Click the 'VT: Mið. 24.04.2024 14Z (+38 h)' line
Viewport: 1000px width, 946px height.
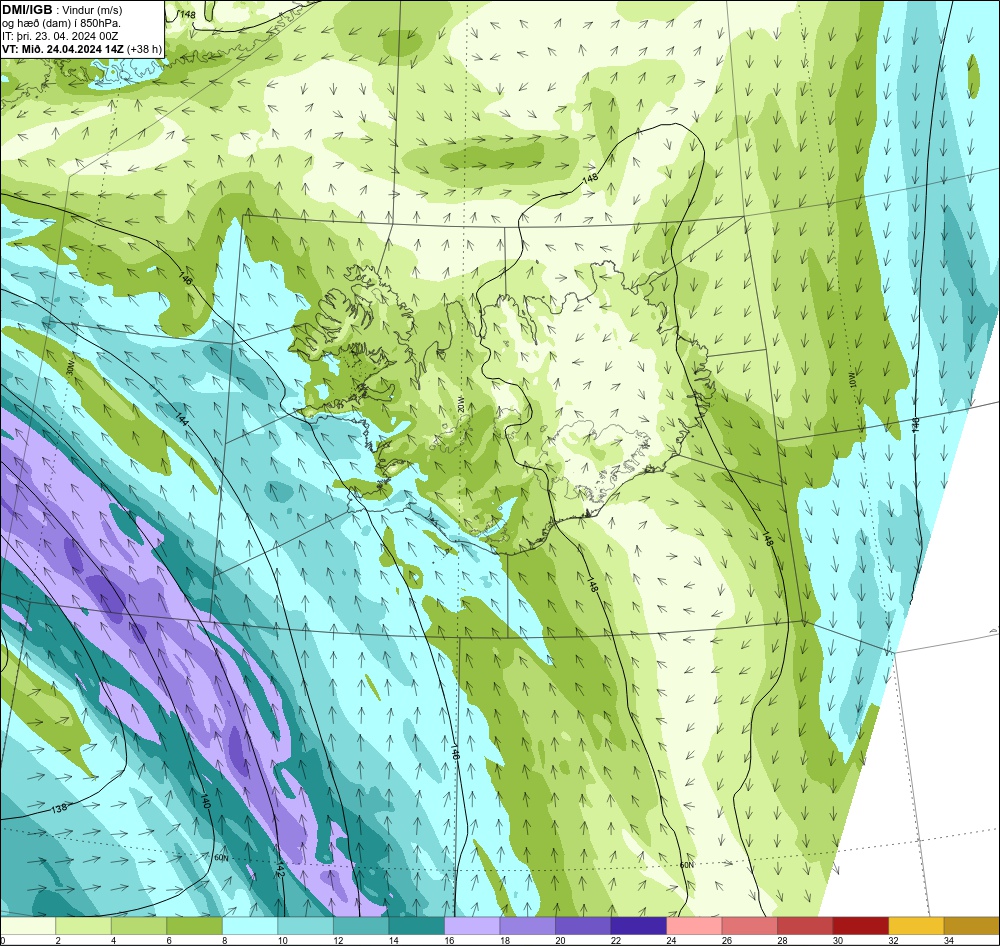point(82,49)
